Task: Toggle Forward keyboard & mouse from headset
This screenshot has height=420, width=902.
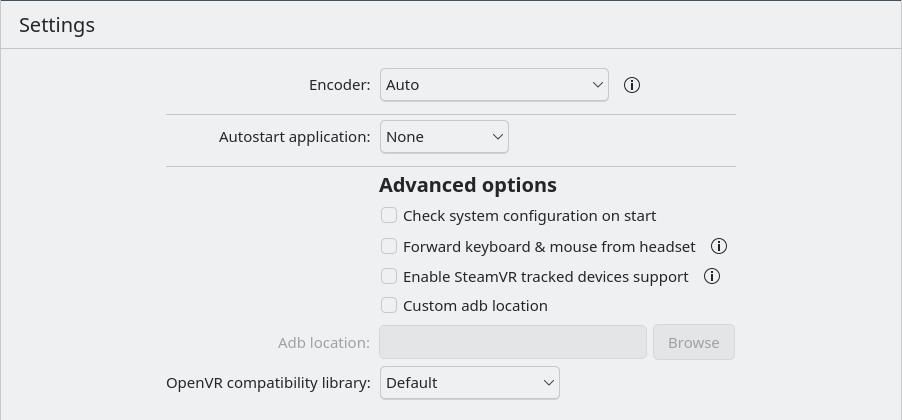Action: click(x=389, y=246)
